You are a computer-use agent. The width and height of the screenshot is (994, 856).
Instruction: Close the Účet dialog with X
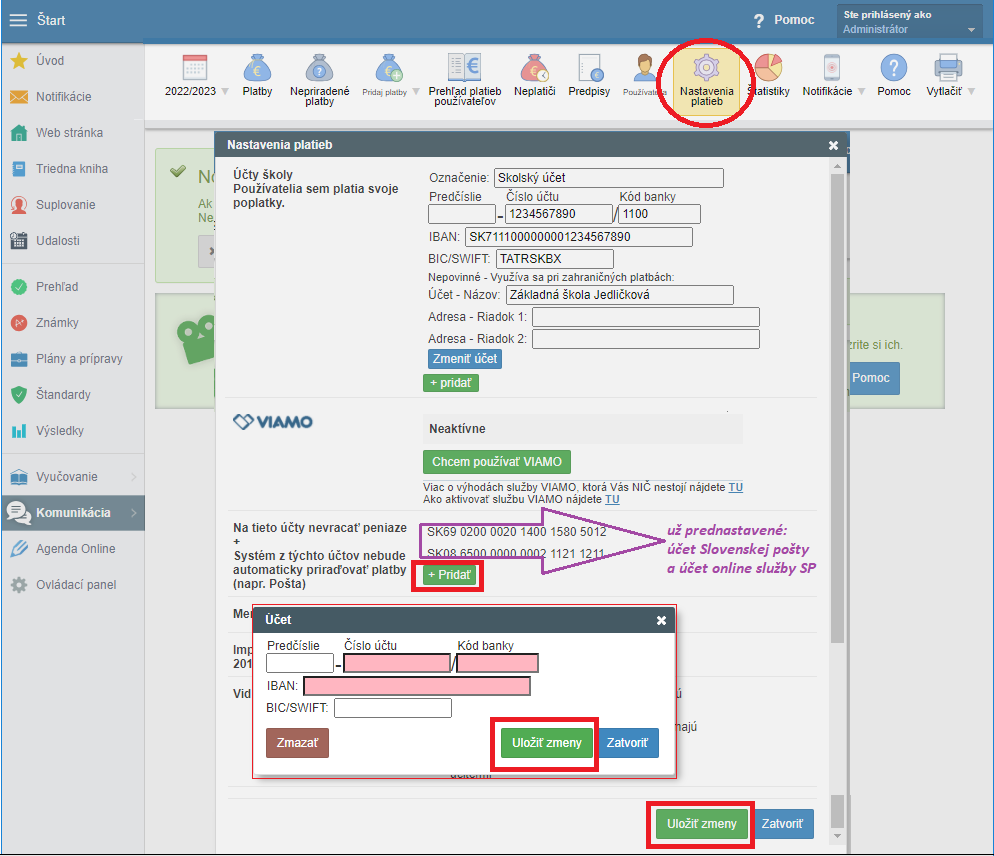(661, 620)
